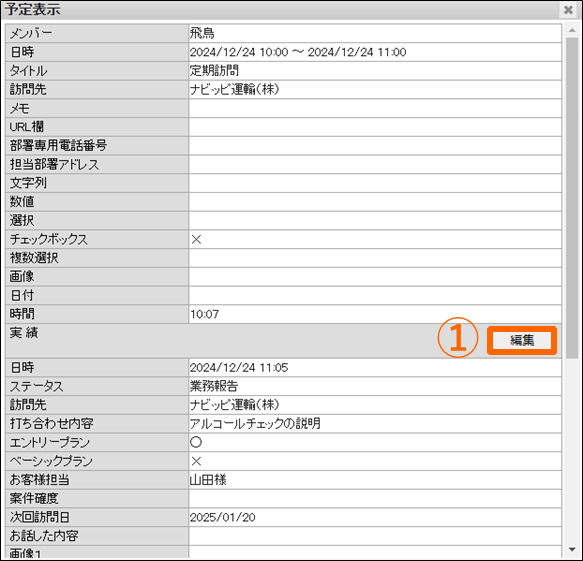Image resolution: width=583 pixels, height=561 pixels.
Task: Click the vertical scrollbar thumb
Action: coord(572,198)
